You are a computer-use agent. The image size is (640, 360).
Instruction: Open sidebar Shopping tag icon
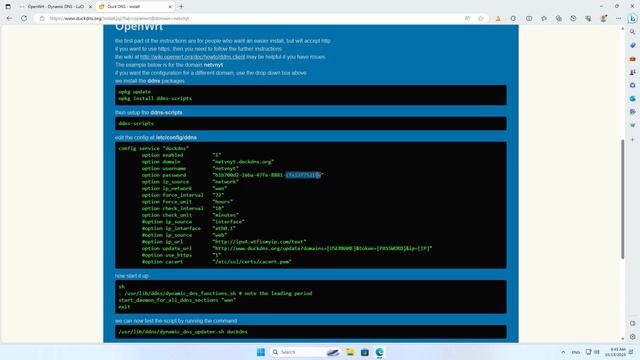point(632,45)
